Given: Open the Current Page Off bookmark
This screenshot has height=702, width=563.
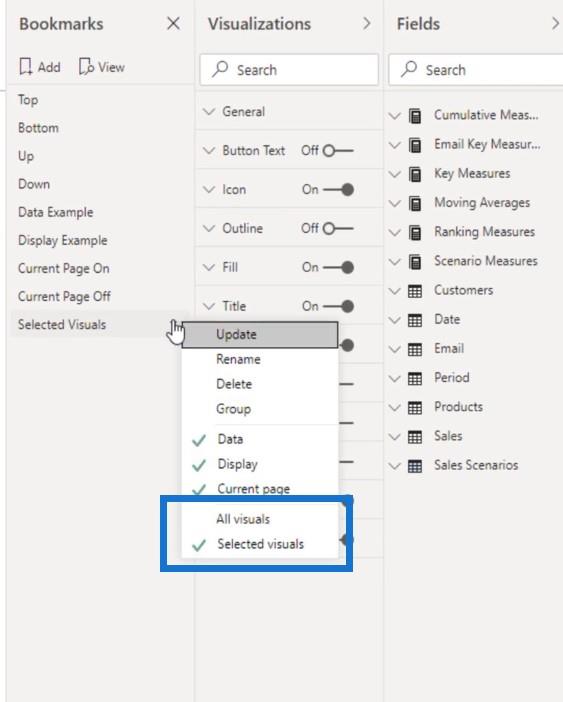Looking at the screenshot, I should [64, 296].
